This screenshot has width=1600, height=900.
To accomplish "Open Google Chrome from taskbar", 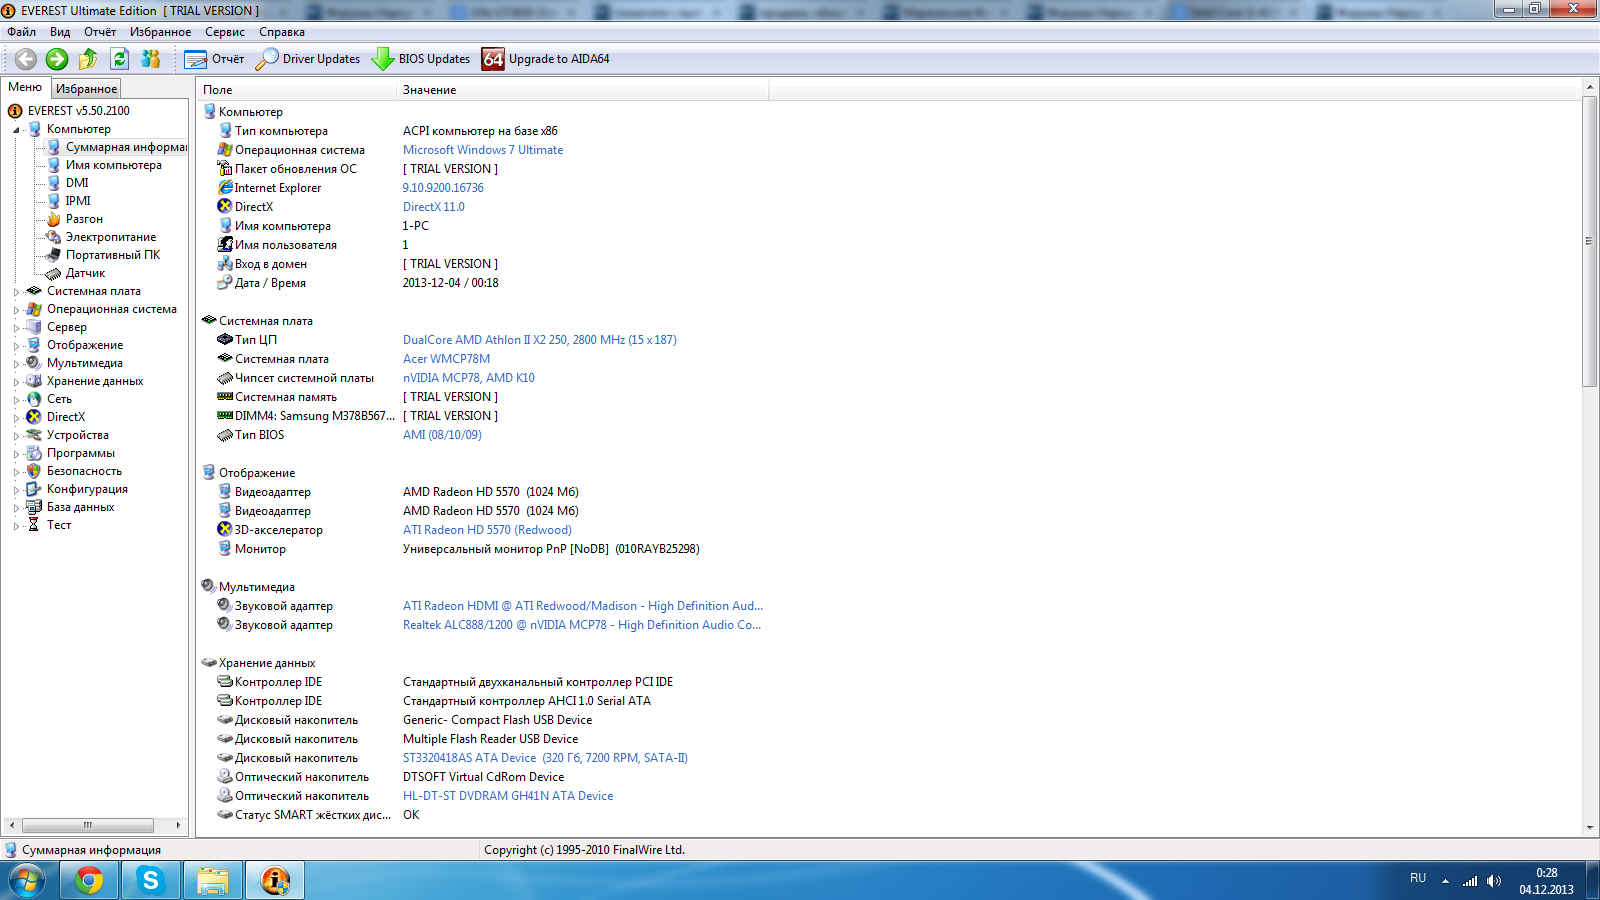I will pyautogui.click(x=89, y=881).
